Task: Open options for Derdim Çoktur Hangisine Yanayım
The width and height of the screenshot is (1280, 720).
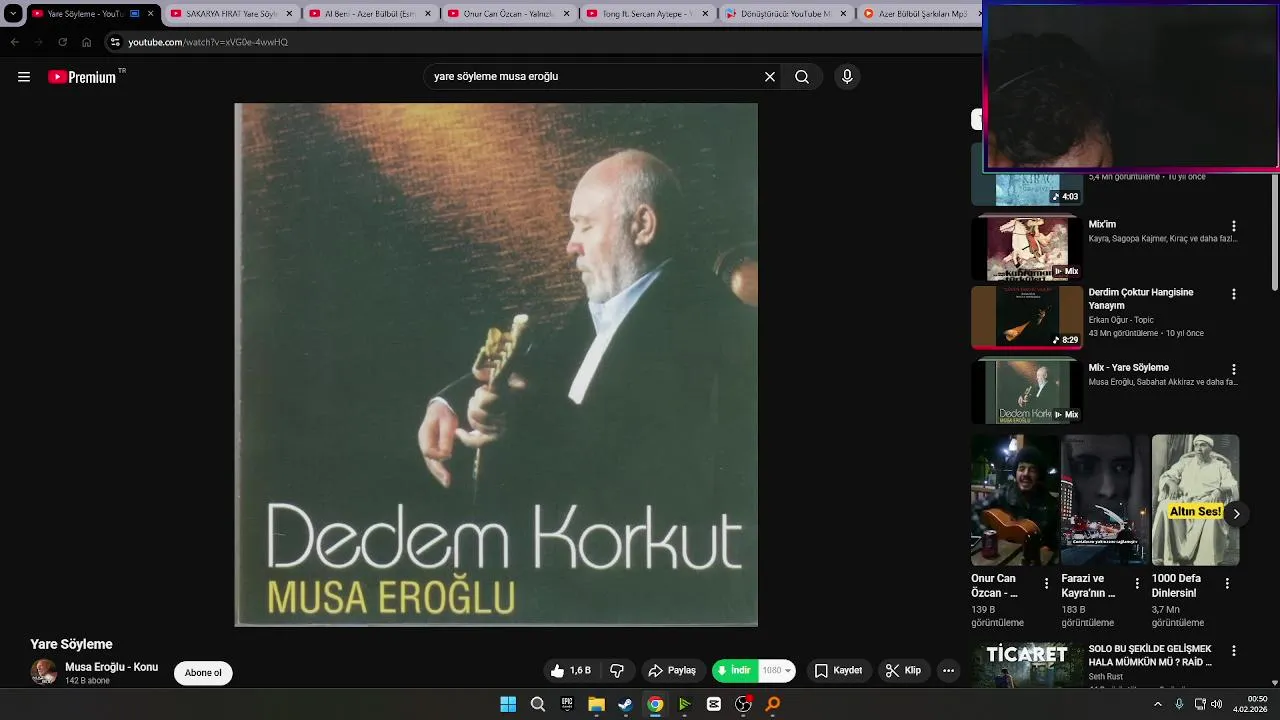Action: click(1233, 294)
